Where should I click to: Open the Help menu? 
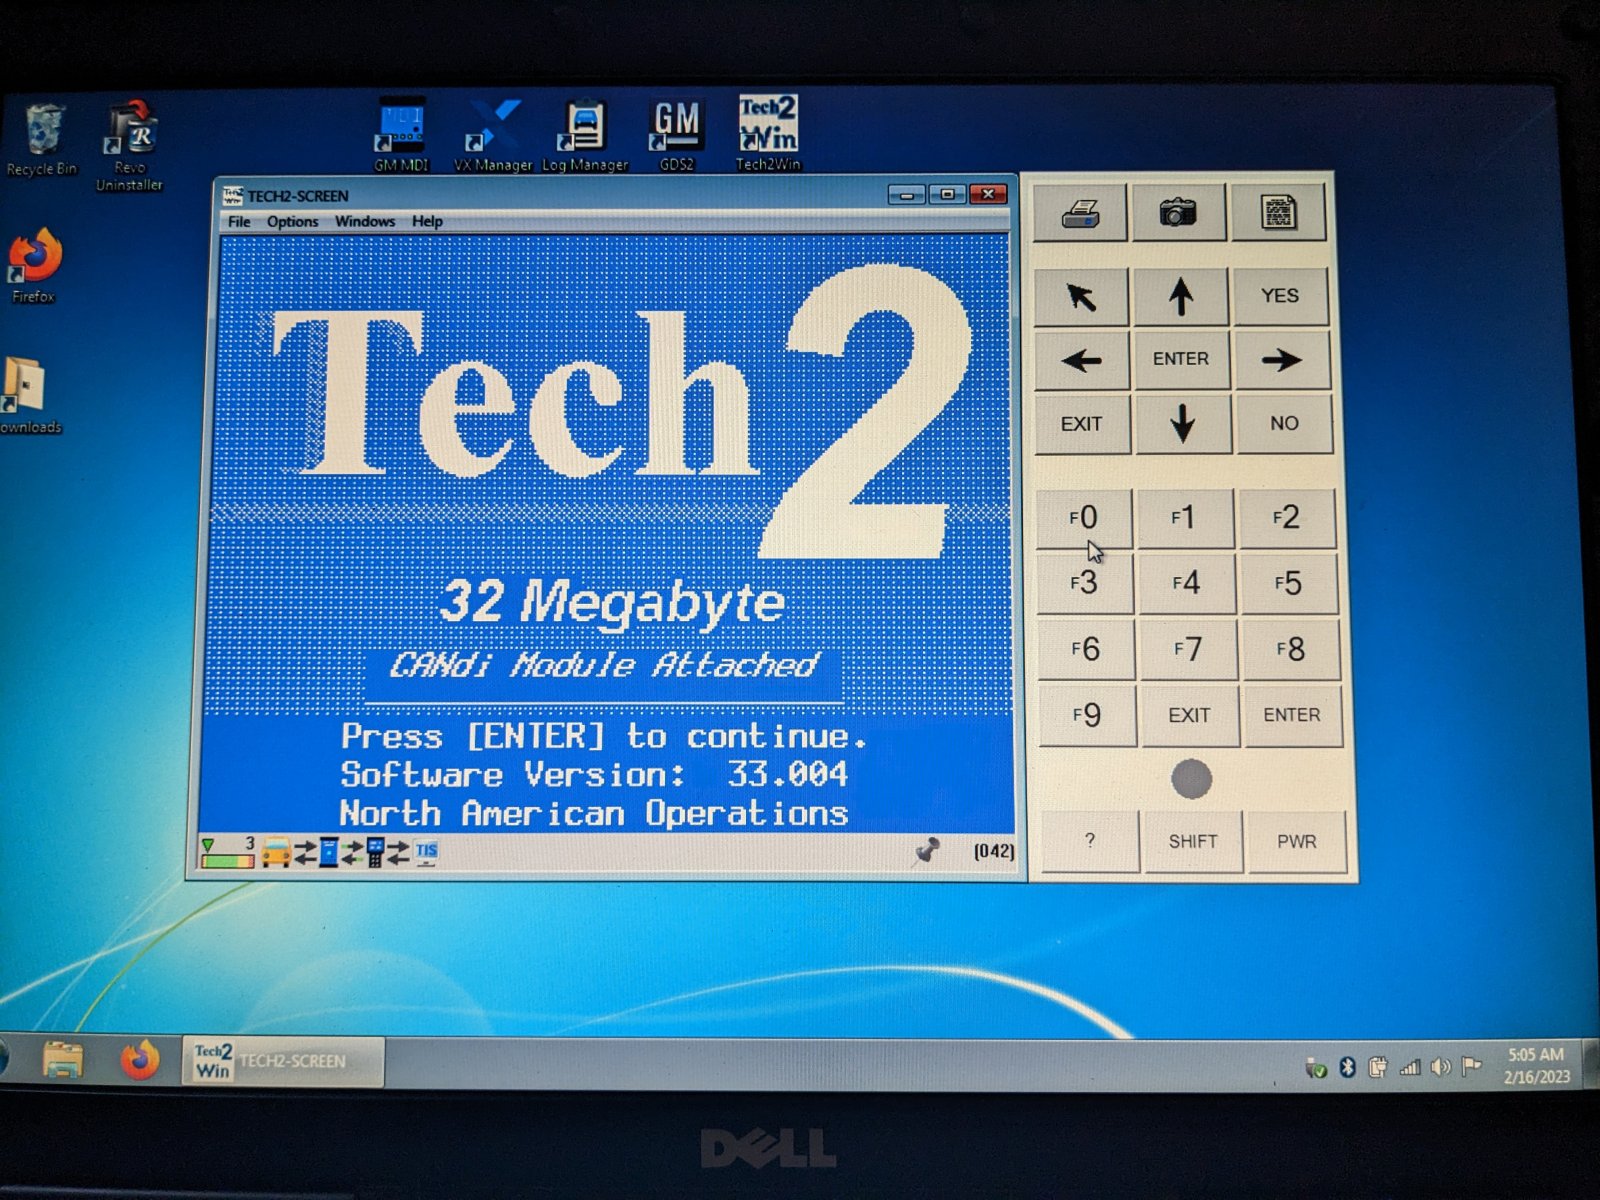(427, 222)
